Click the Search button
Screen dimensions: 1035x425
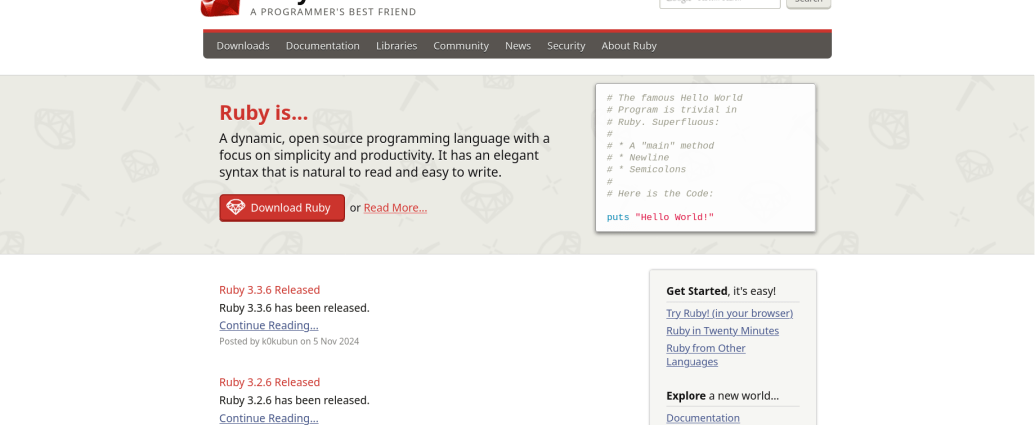pos(809,4)
